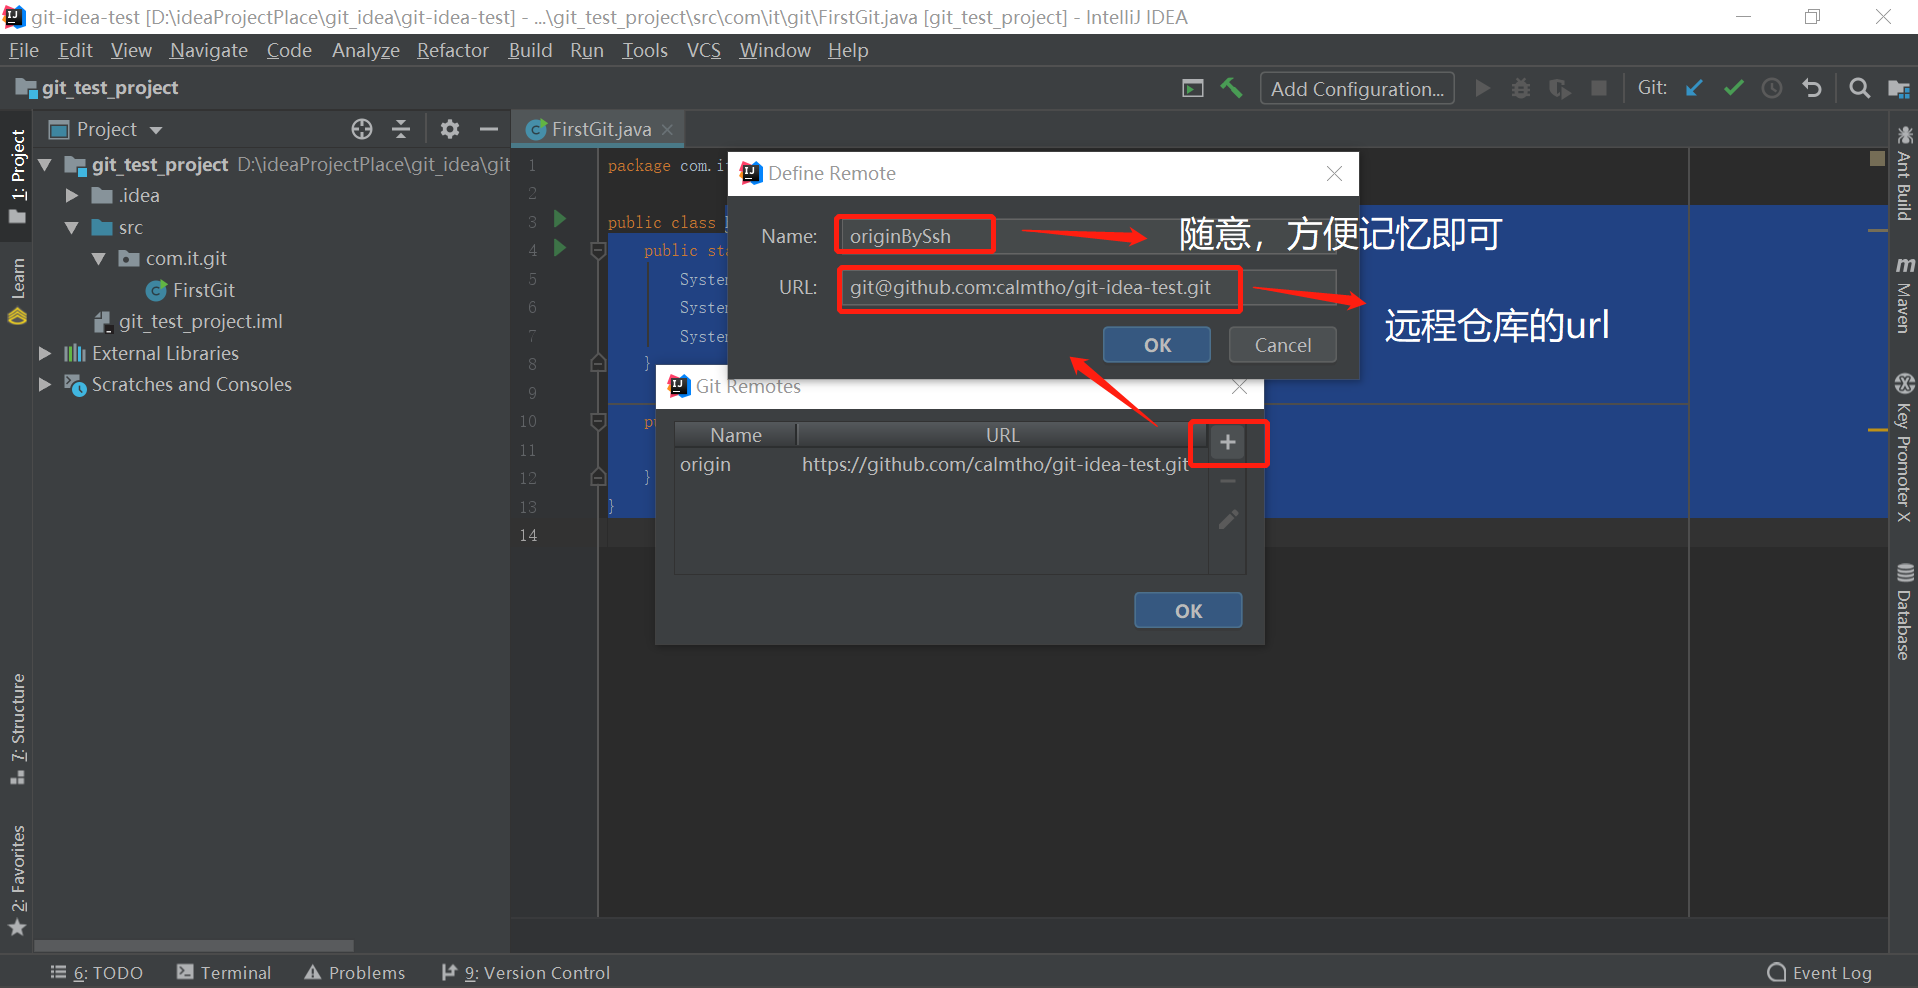Collapse the src folder

click(x=72, y=227)
